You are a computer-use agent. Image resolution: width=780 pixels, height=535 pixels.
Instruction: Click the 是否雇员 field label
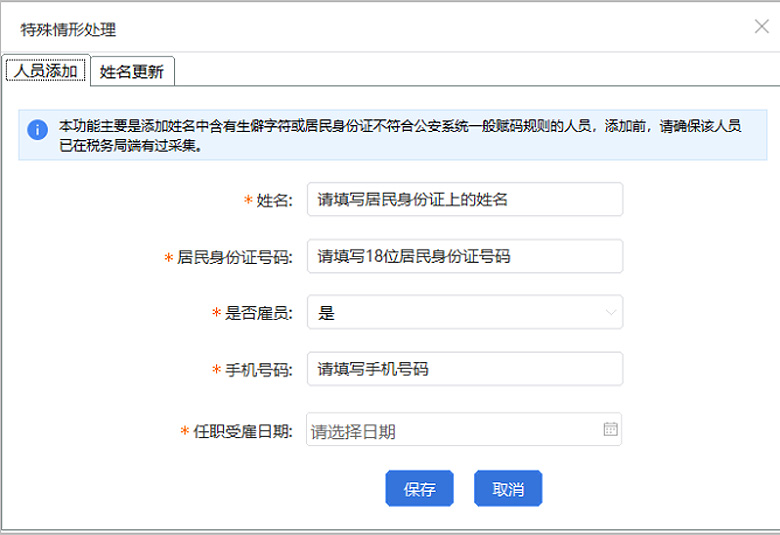[257, 313]
